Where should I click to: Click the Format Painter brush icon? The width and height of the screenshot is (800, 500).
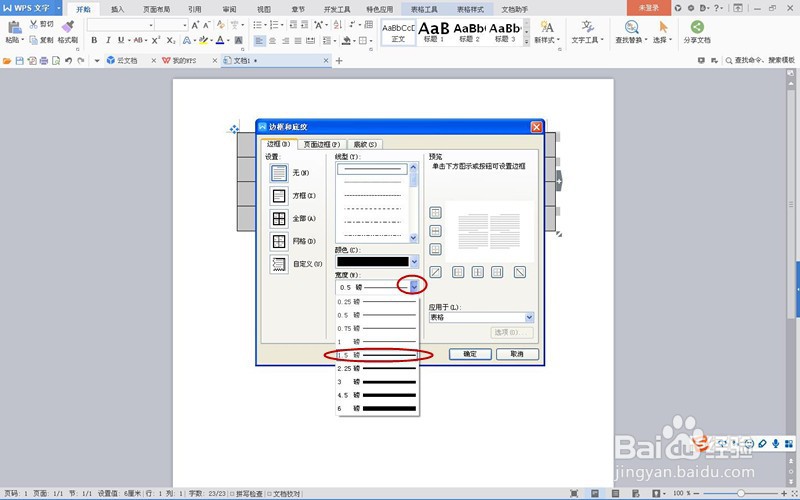click(x=67, y=27)
